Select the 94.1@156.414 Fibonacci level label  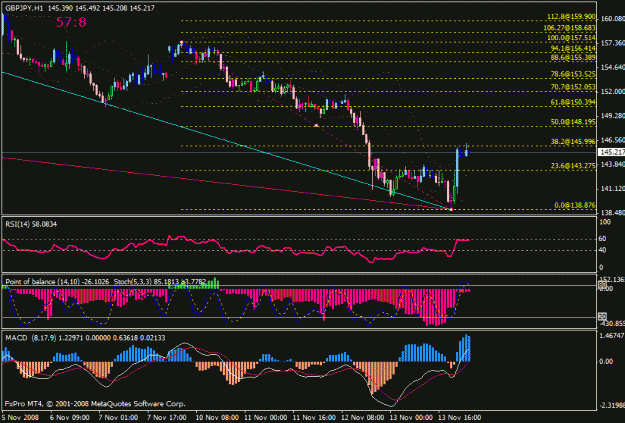(x=573, y=48)
